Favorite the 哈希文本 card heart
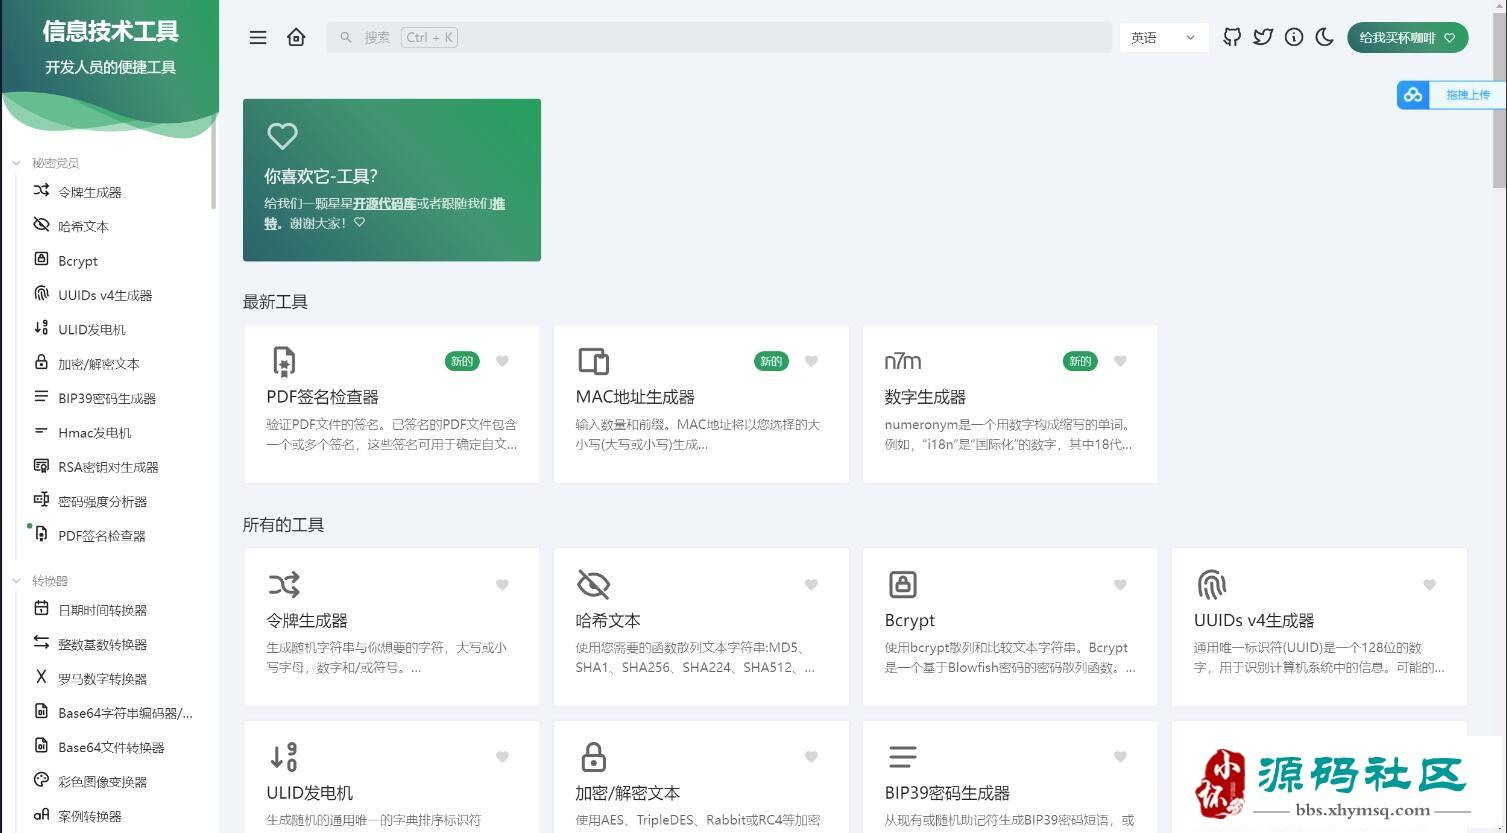Viewport: 1507px width, 833px height. coord(811,585)
